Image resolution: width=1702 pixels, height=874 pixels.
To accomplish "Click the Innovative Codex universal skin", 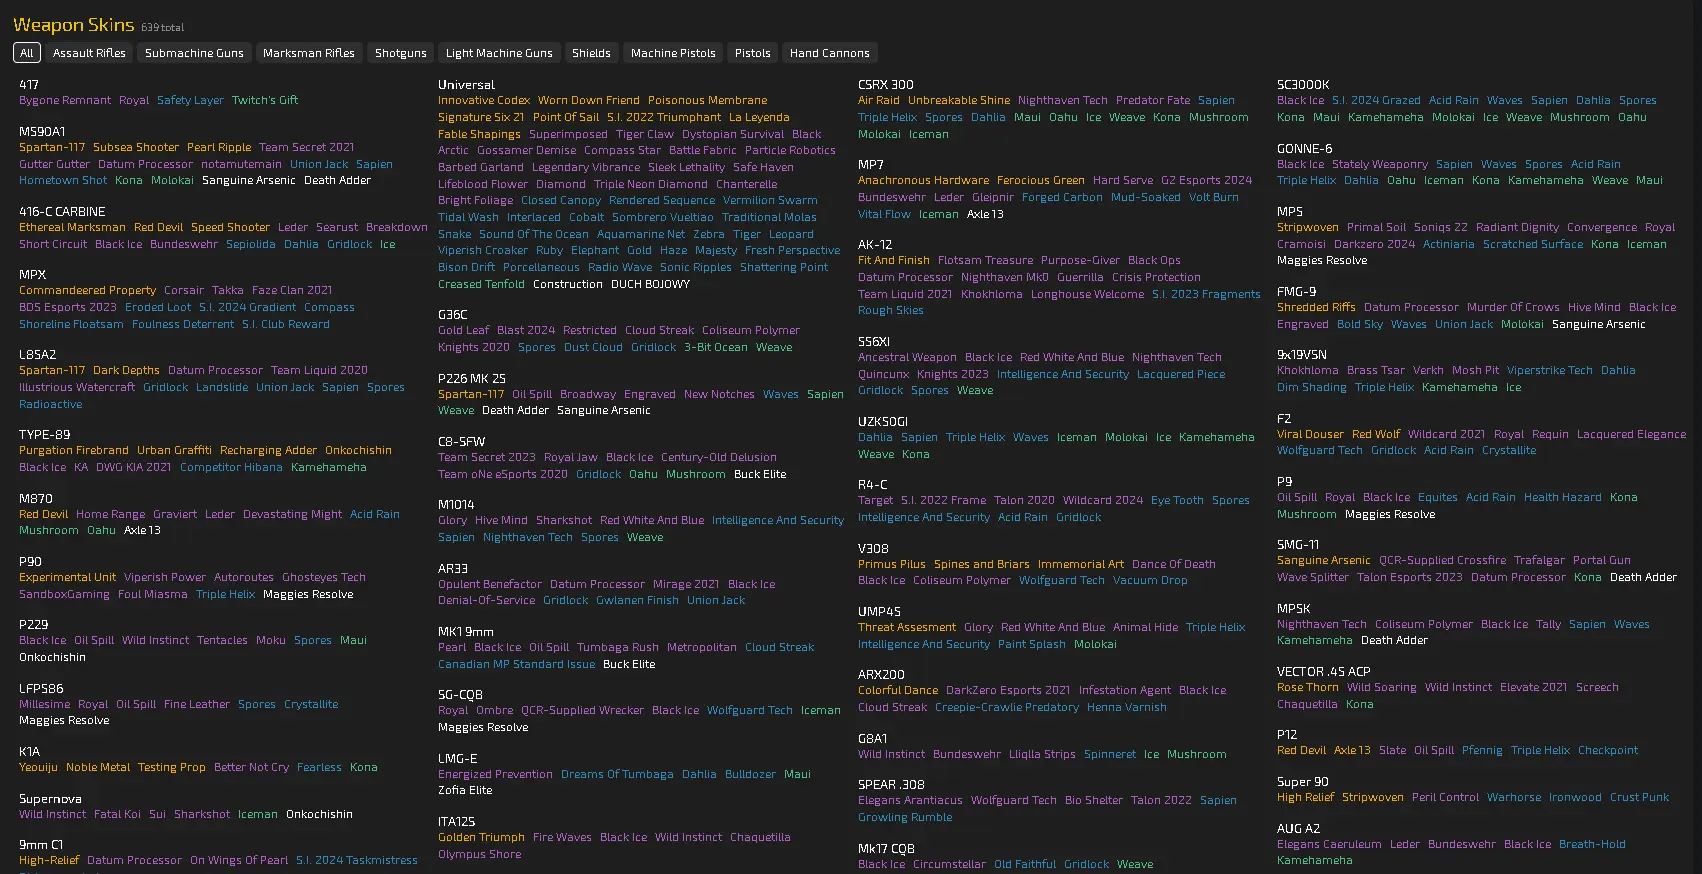I will [x=484, y=101].
